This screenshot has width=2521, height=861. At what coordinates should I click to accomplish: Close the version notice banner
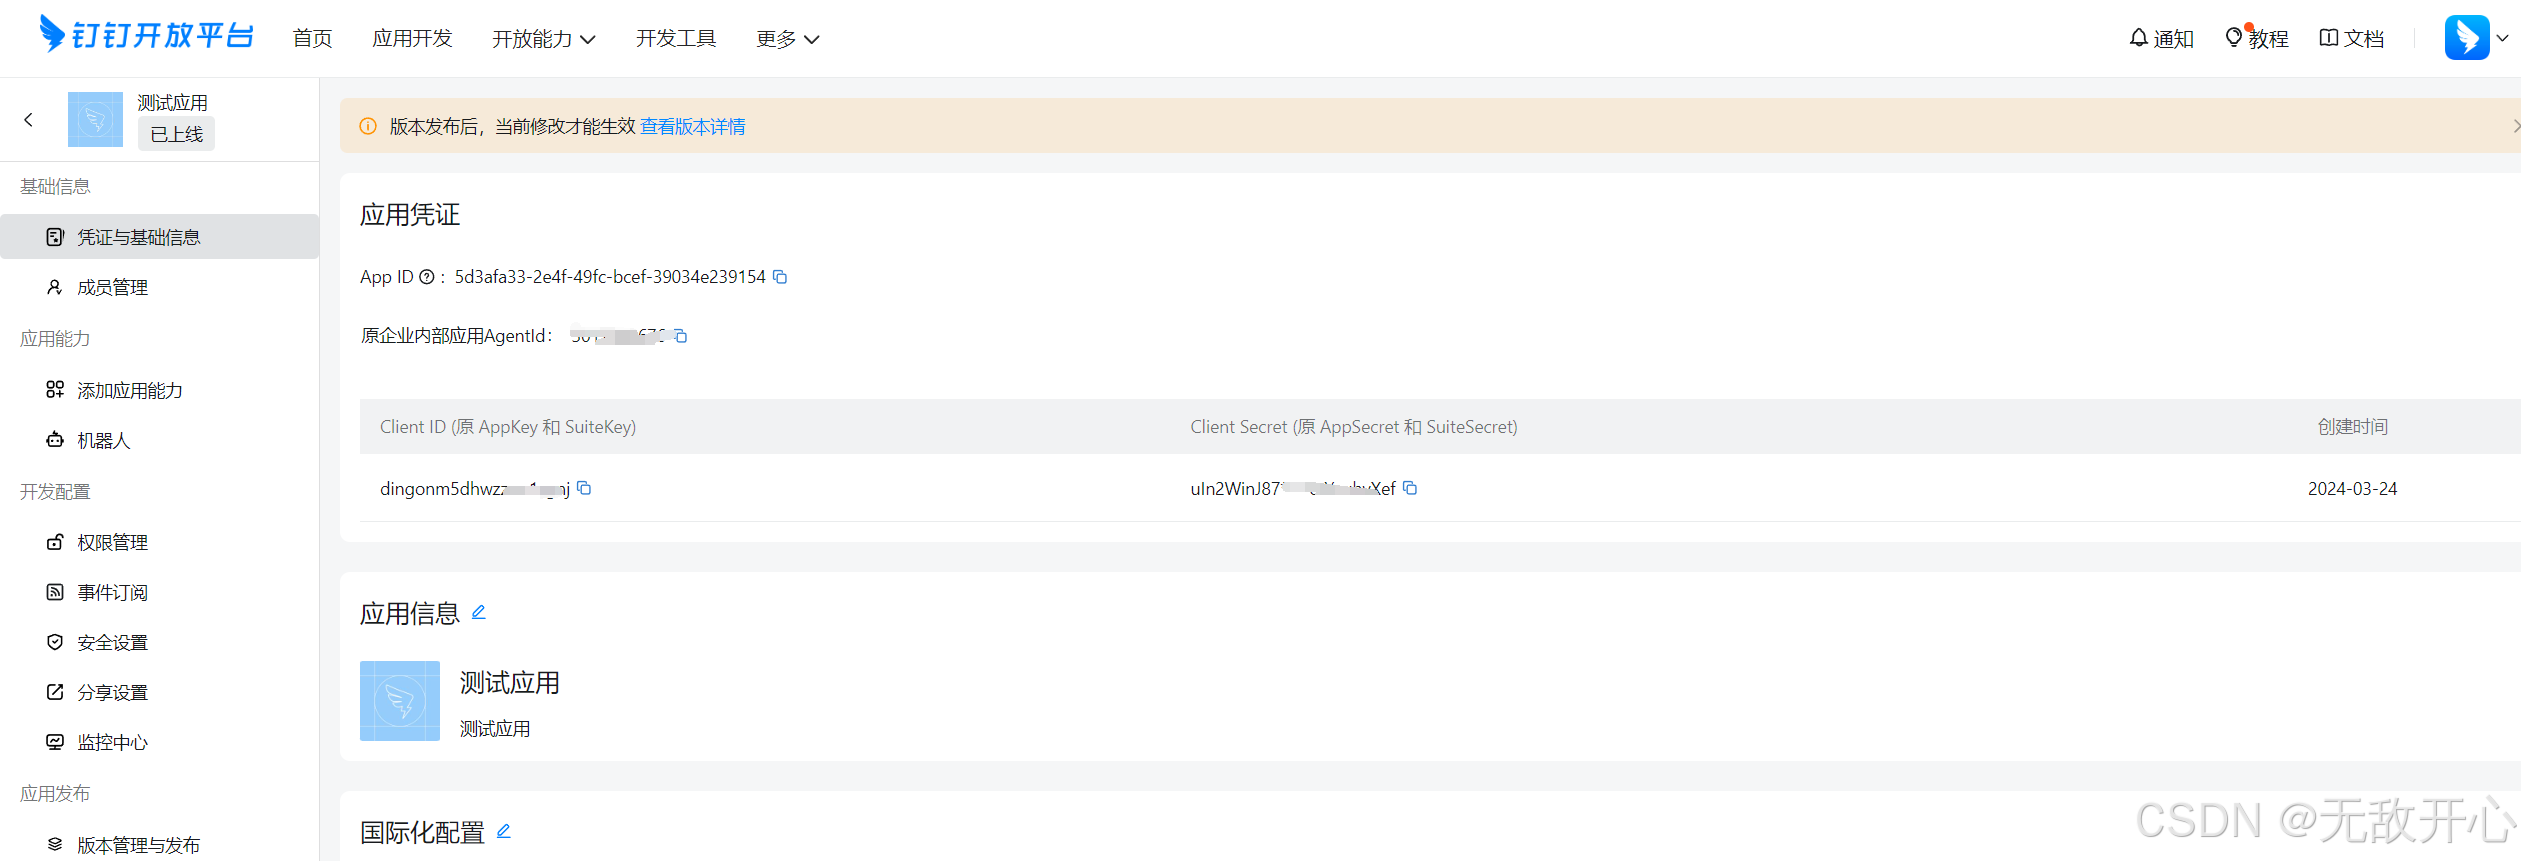2515,126
